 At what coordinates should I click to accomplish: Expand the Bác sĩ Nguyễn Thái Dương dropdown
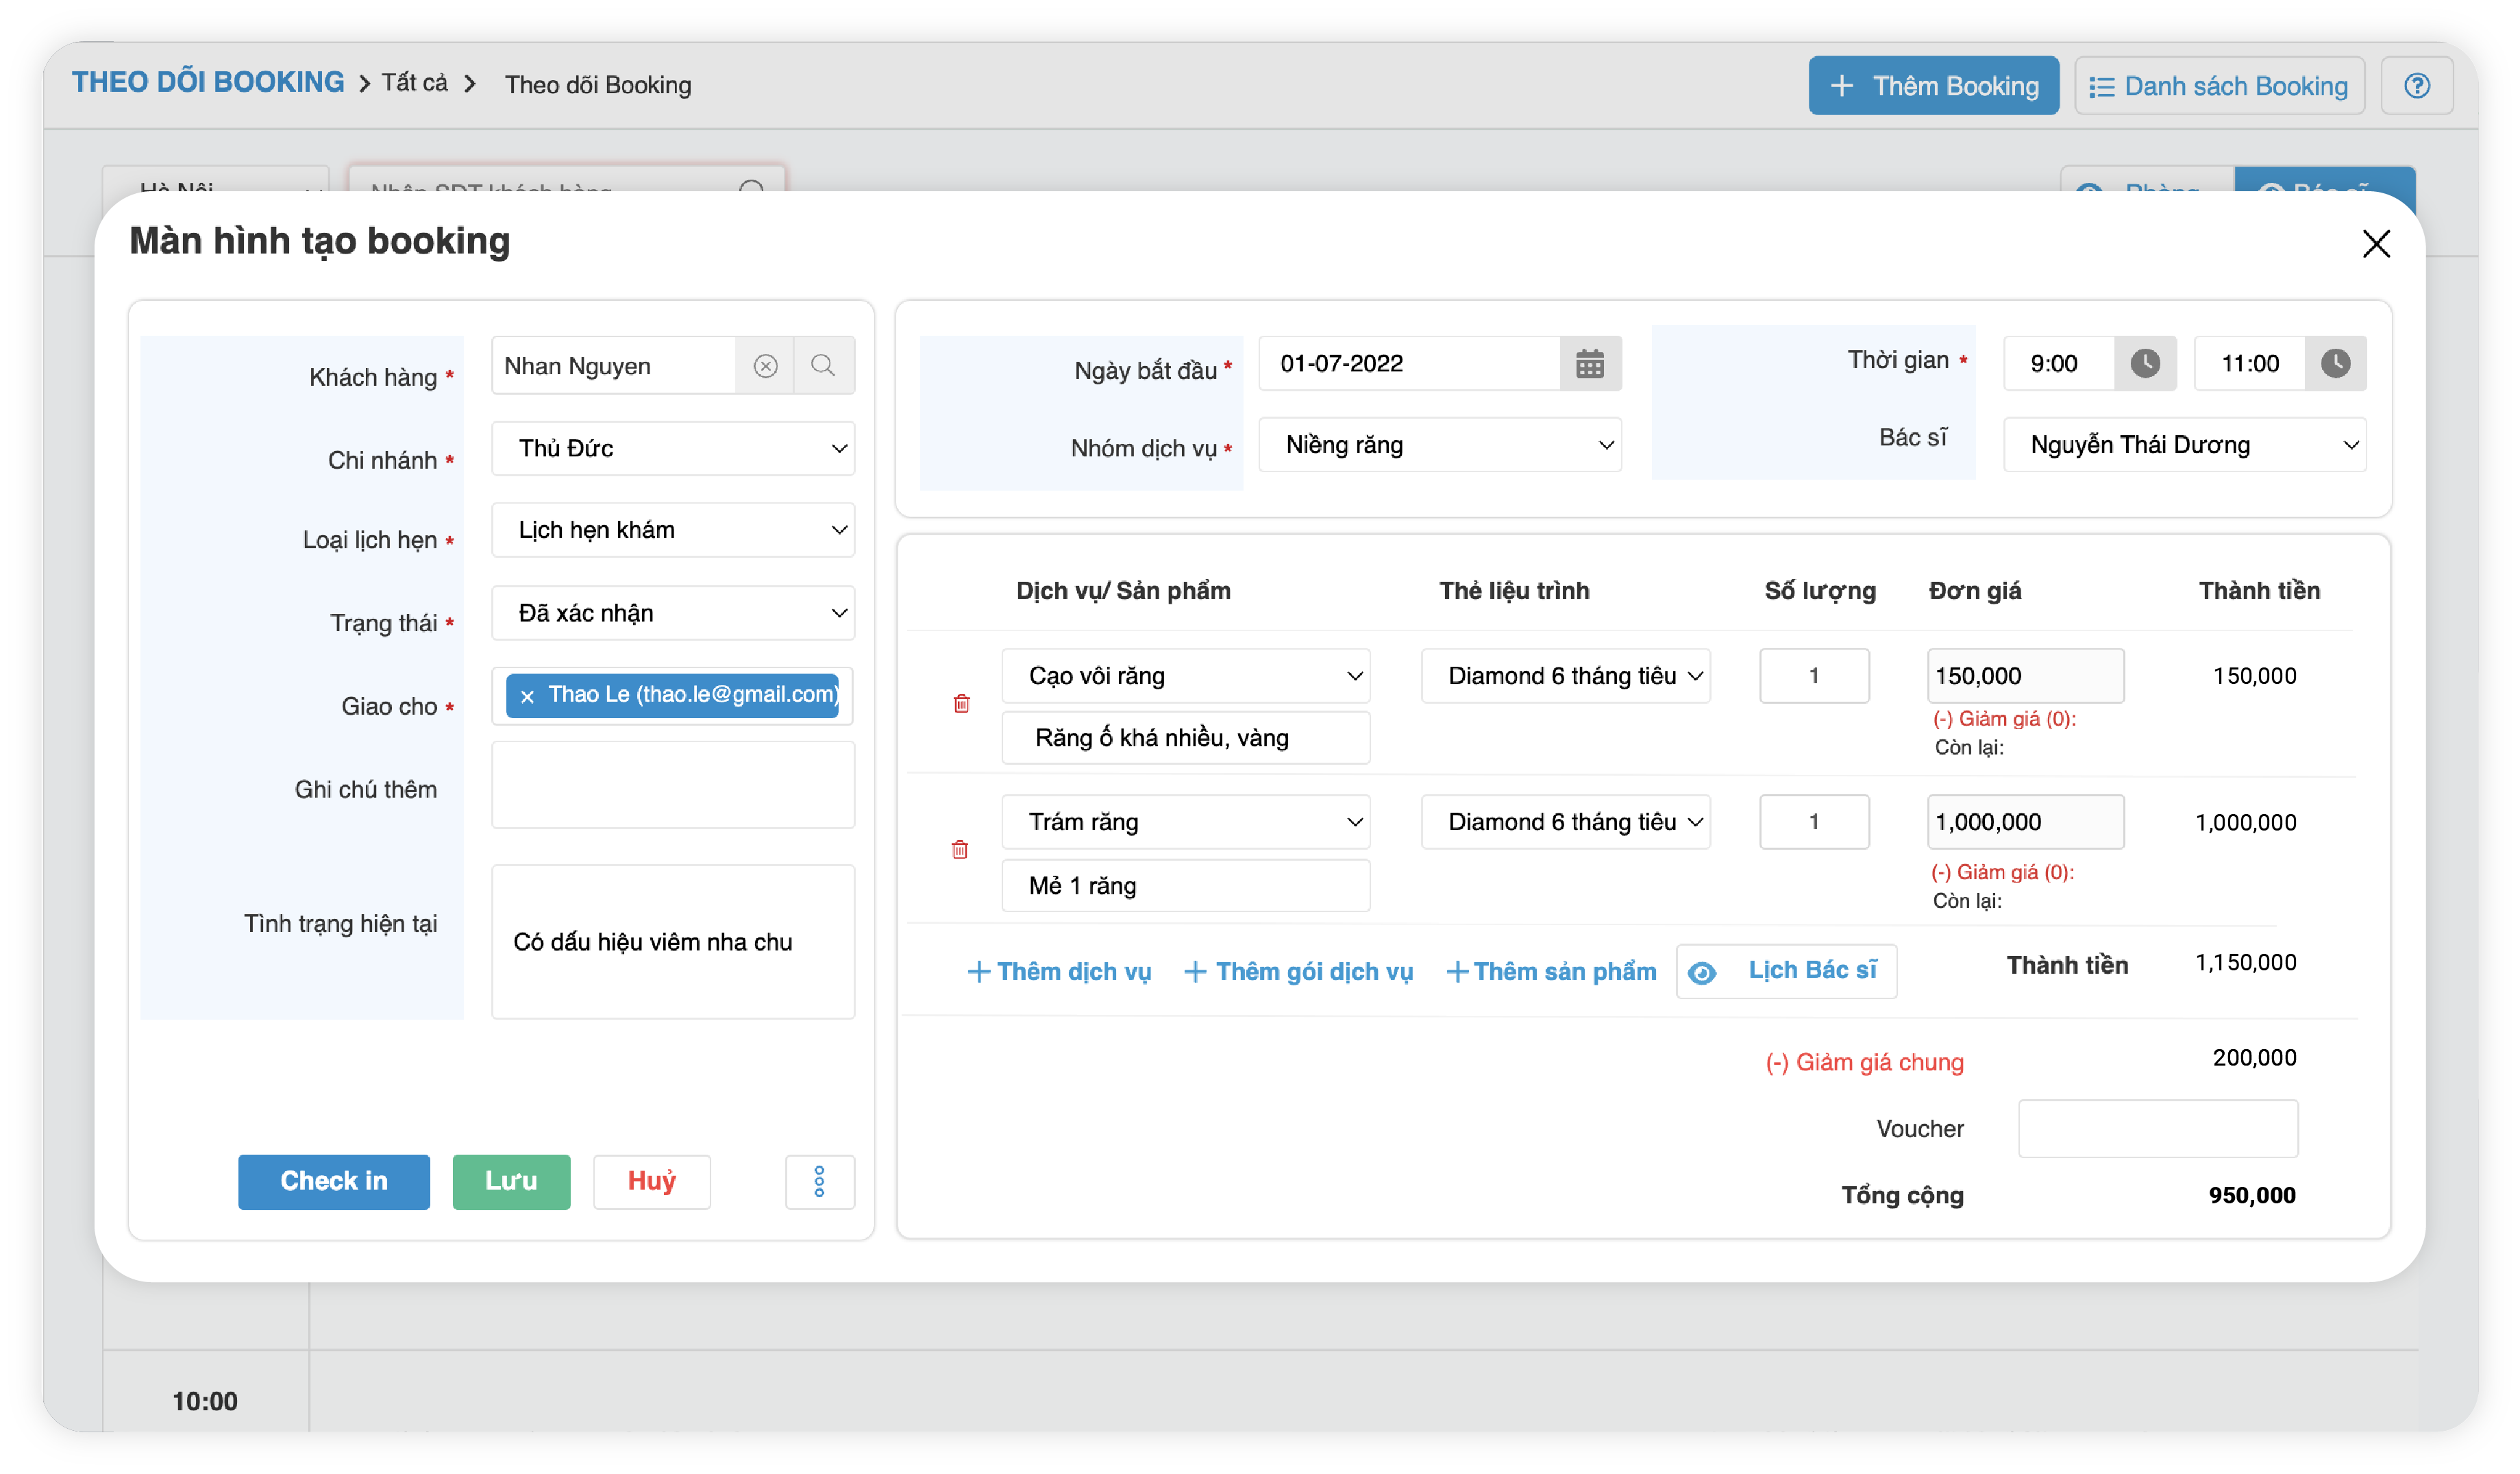pyautogui.click(x=2184, y=445)
